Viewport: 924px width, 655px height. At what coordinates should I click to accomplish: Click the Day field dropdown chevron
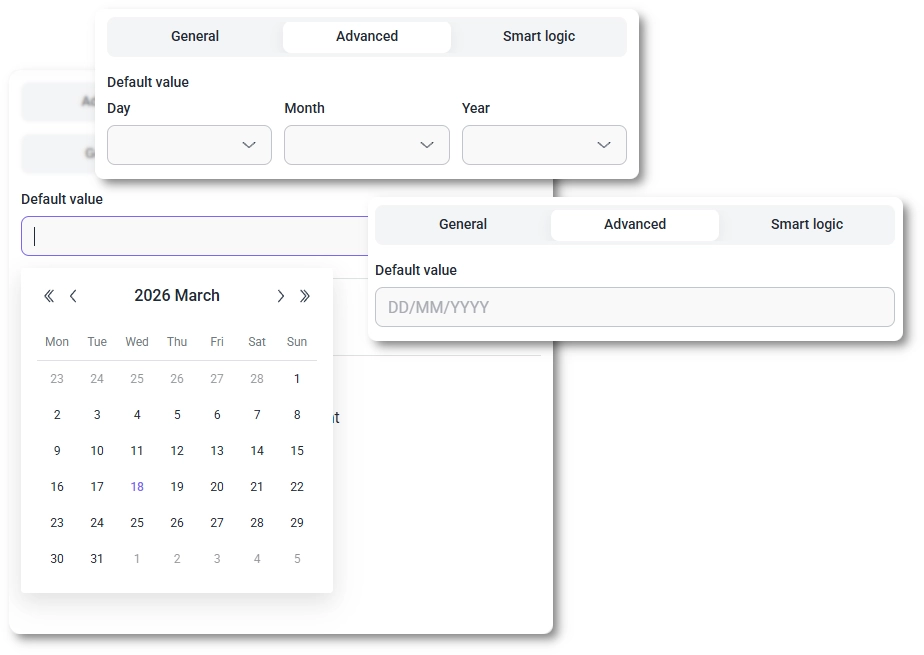249,145
